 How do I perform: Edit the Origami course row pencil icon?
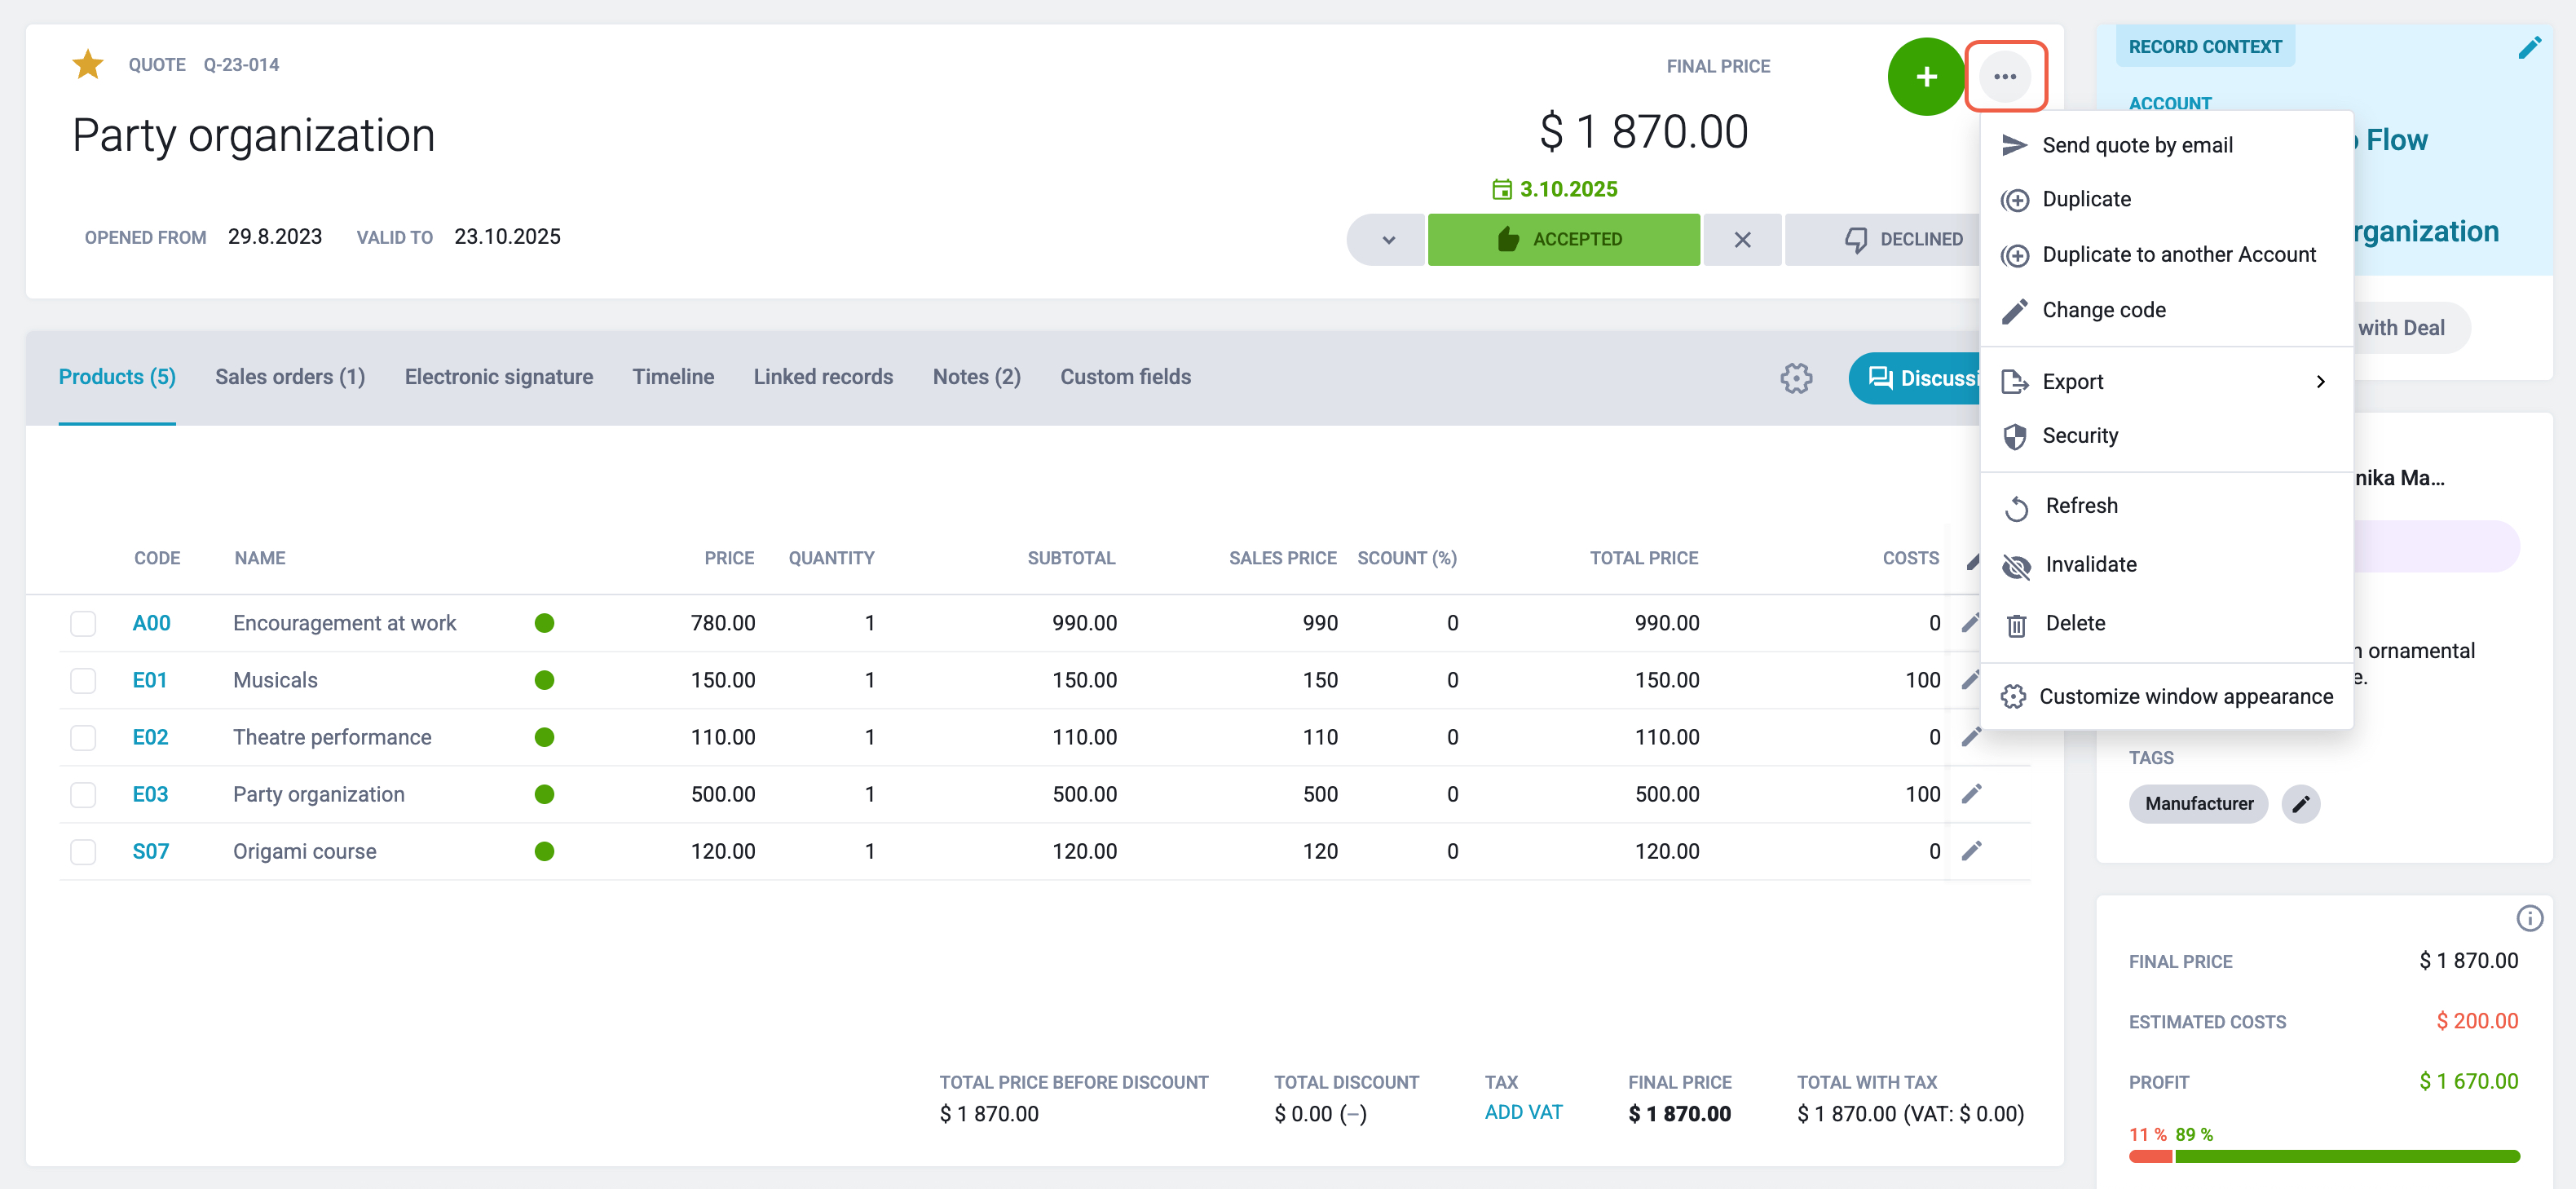tap(1971, 851)
